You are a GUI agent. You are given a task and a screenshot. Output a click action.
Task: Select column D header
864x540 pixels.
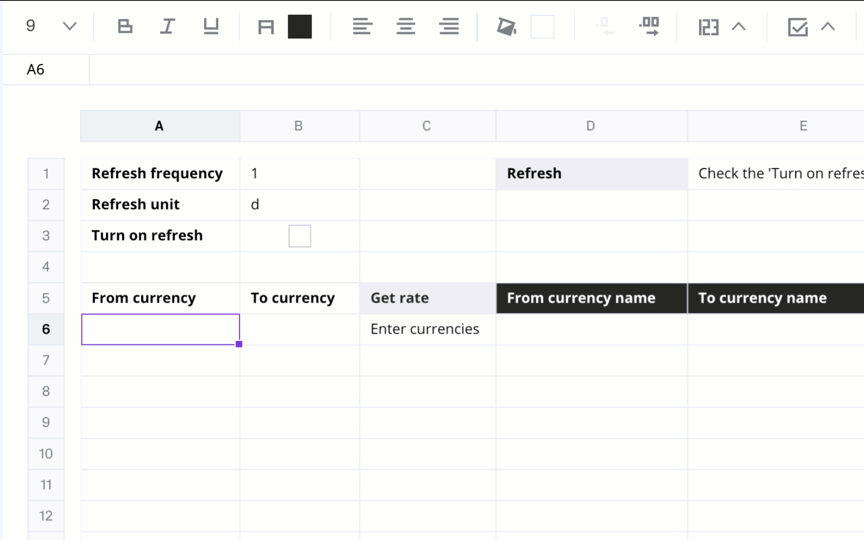click(591, 126)
